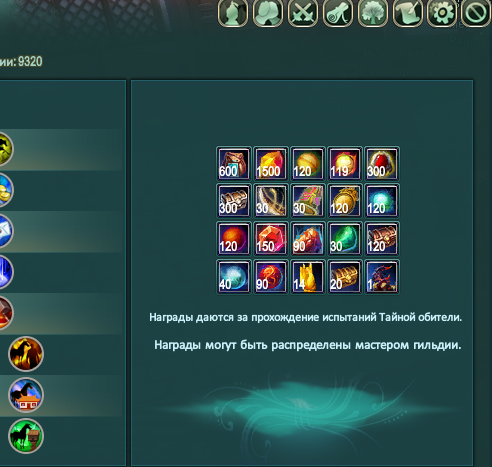
Task: Open the tree toolbar icon
Action: (372, 13)
